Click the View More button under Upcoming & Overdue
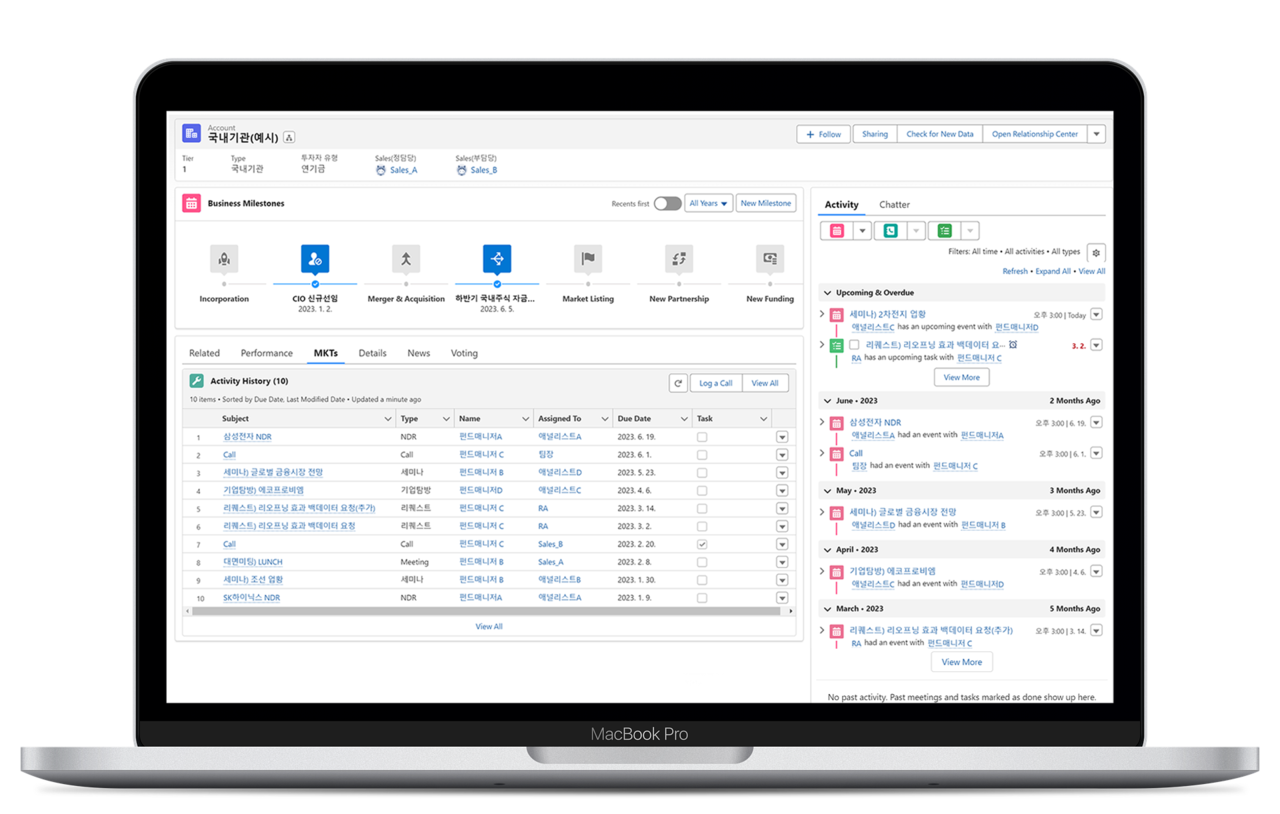 [x=962, y=377]
